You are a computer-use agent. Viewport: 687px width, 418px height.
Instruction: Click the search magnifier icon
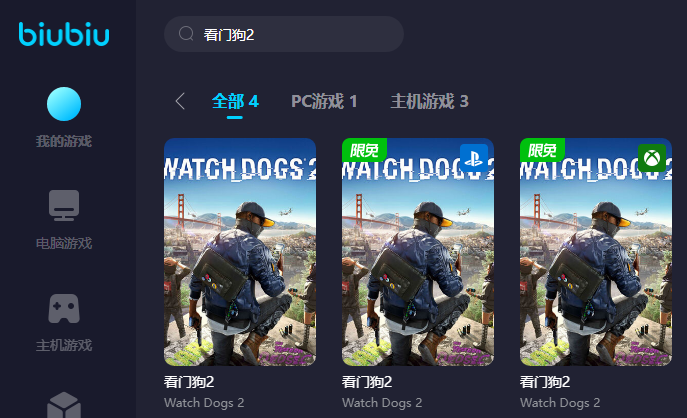(x=186, y=34)
